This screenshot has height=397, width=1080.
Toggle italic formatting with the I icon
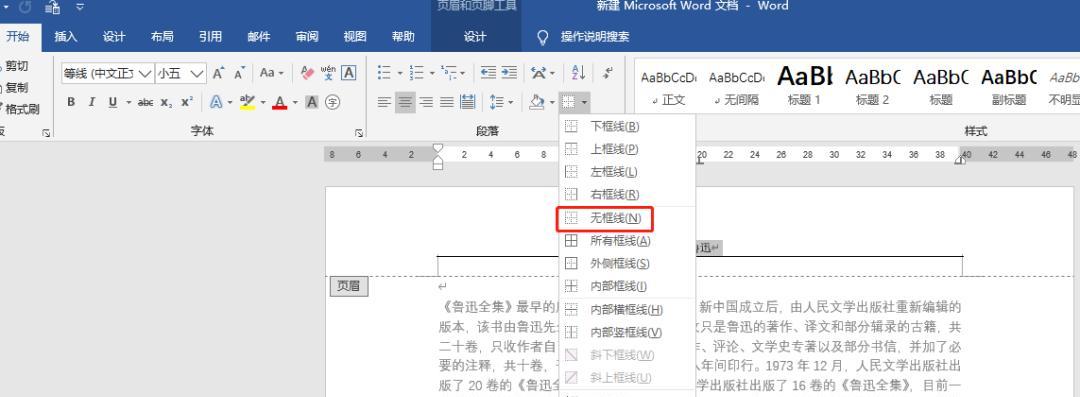tap(92, 102)
